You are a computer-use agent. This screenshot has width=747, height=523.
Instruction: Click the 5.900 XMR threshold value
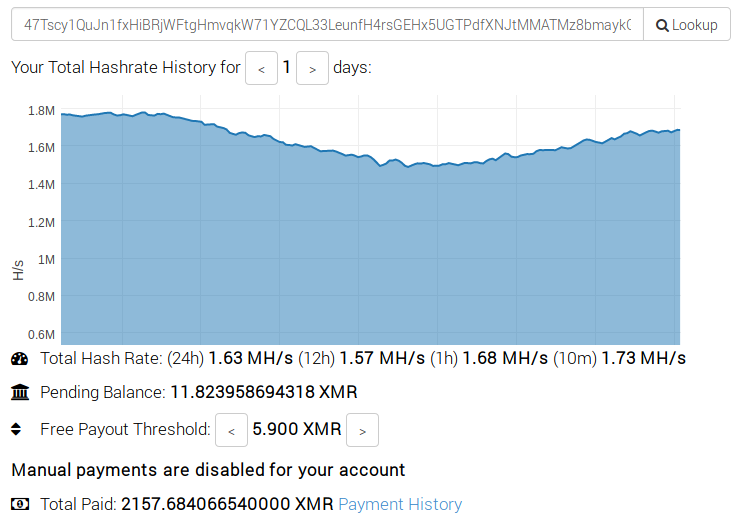(297, 430)
